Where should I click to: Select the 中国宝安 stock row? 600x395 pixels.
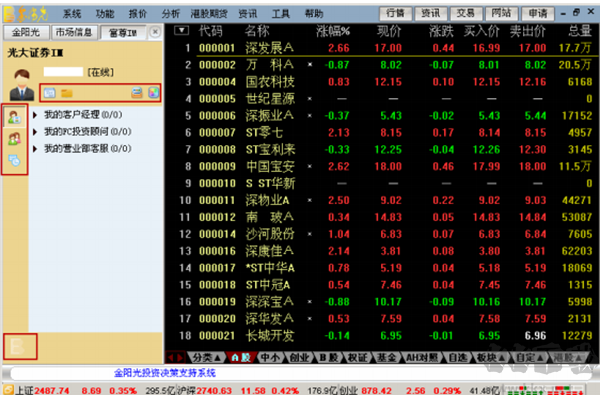point(383,166)
